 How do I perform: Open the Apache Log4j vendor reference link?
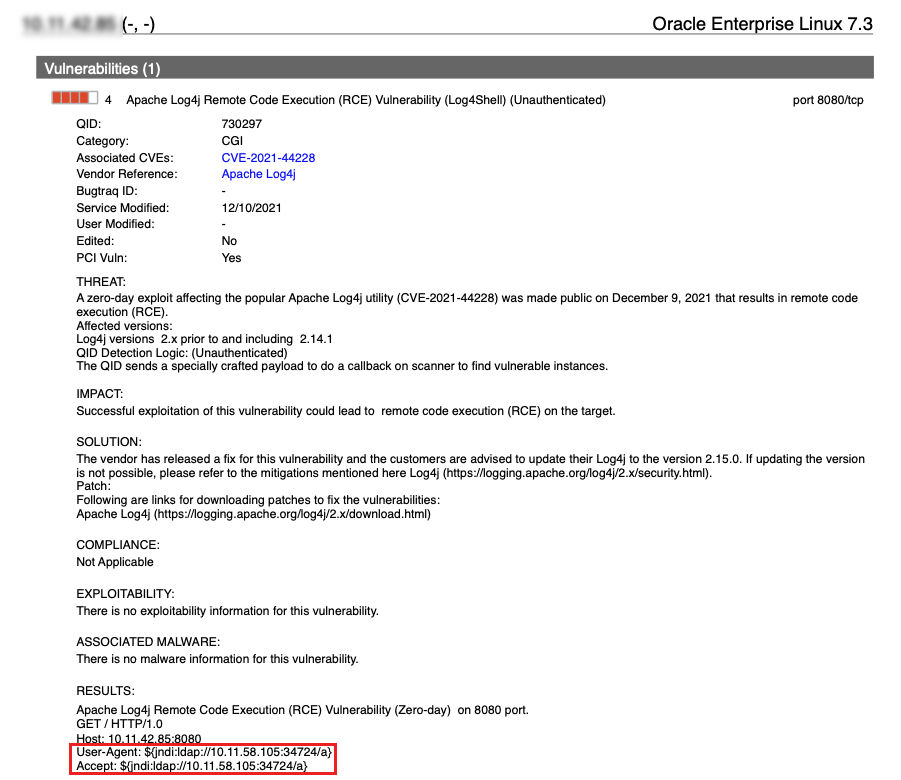[259, 174]
